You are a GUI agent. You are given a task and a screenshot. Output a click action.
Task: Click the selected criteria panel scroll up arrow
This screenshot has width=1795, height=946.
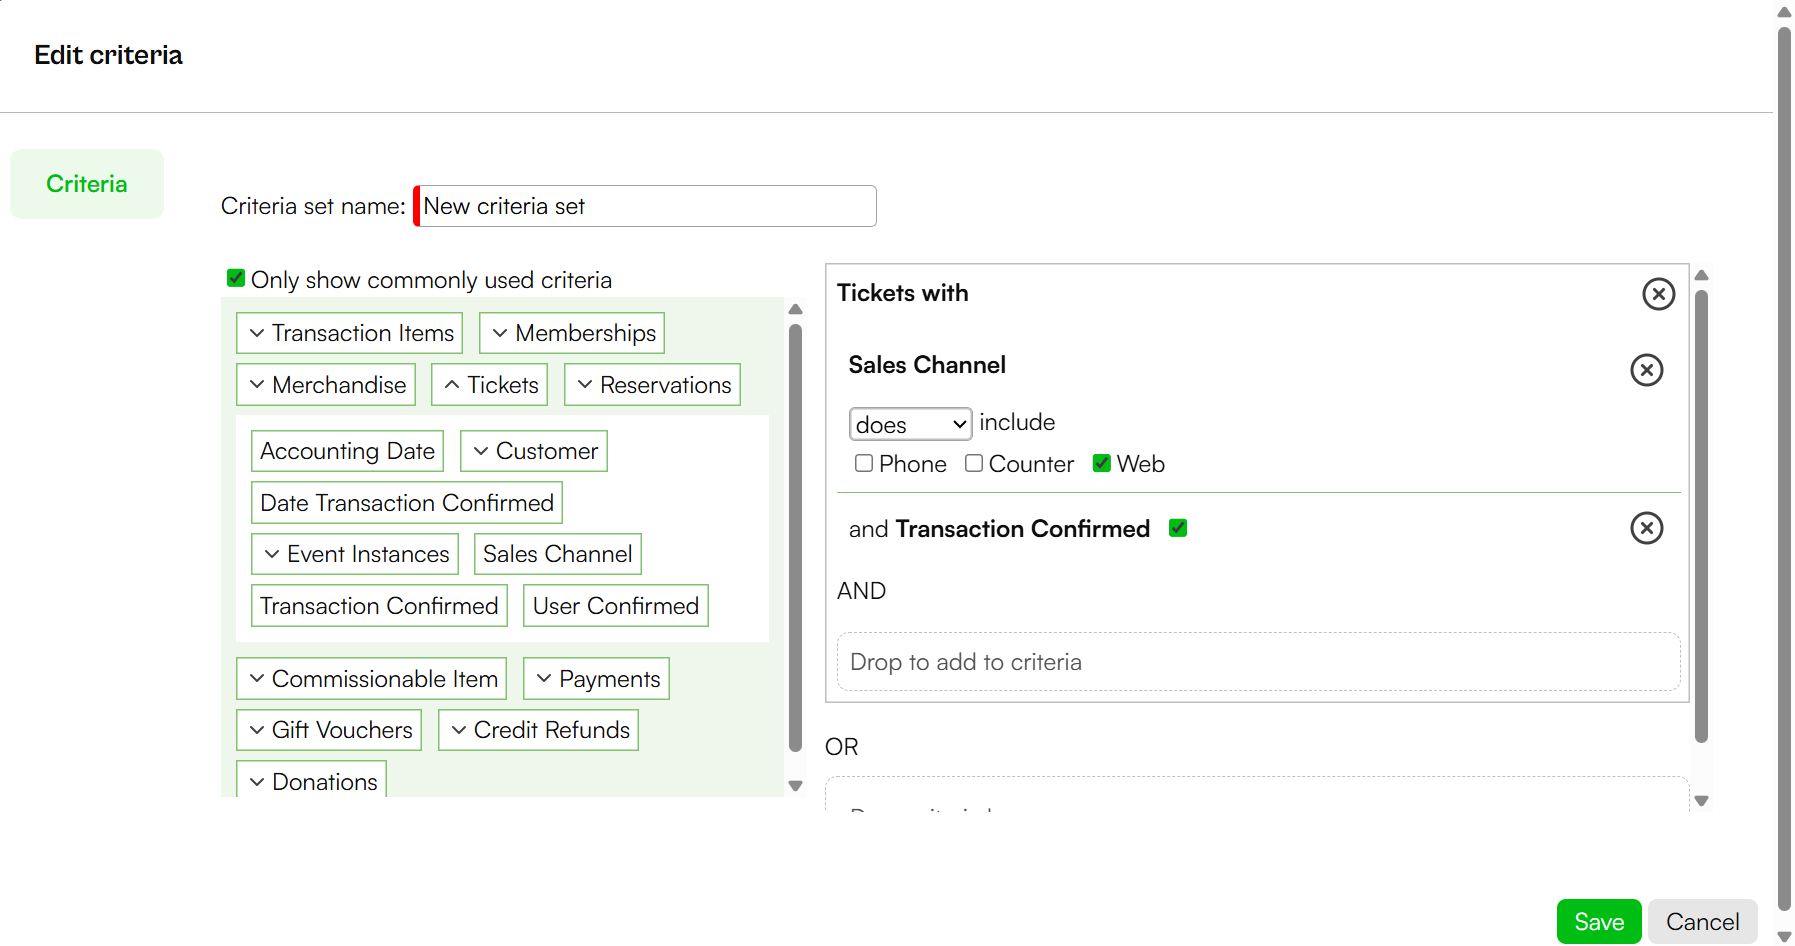(x=1702, y=275)
